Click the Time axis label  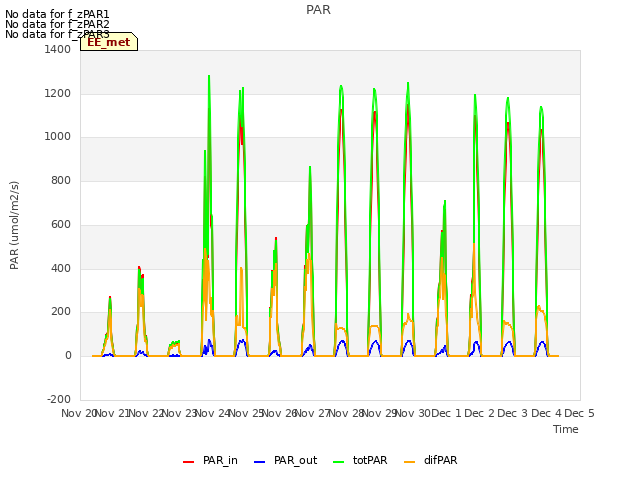[x=566, y=429]
